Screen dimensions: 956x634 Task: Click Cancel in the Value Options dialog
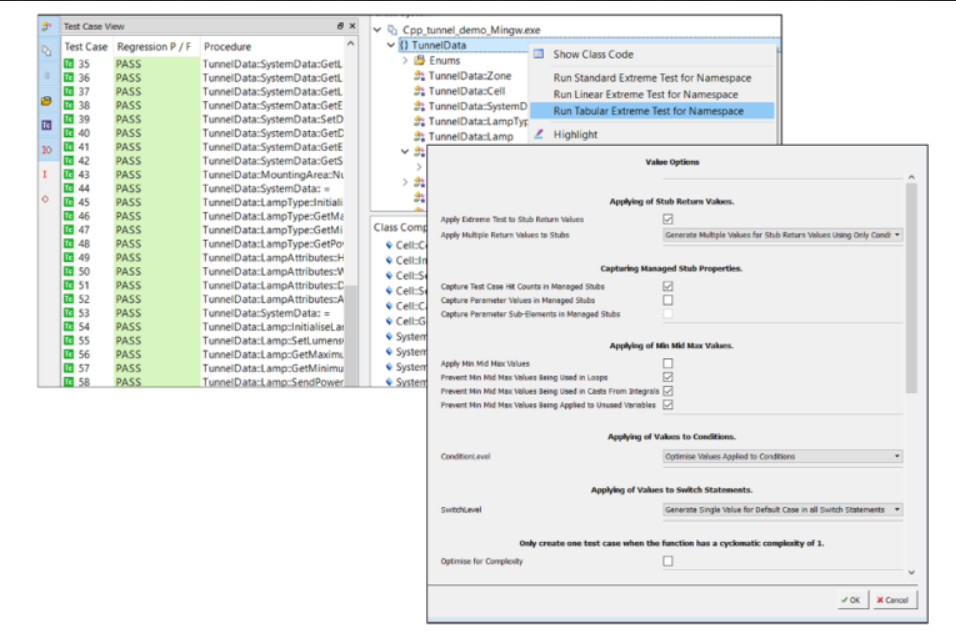(893, 600)
